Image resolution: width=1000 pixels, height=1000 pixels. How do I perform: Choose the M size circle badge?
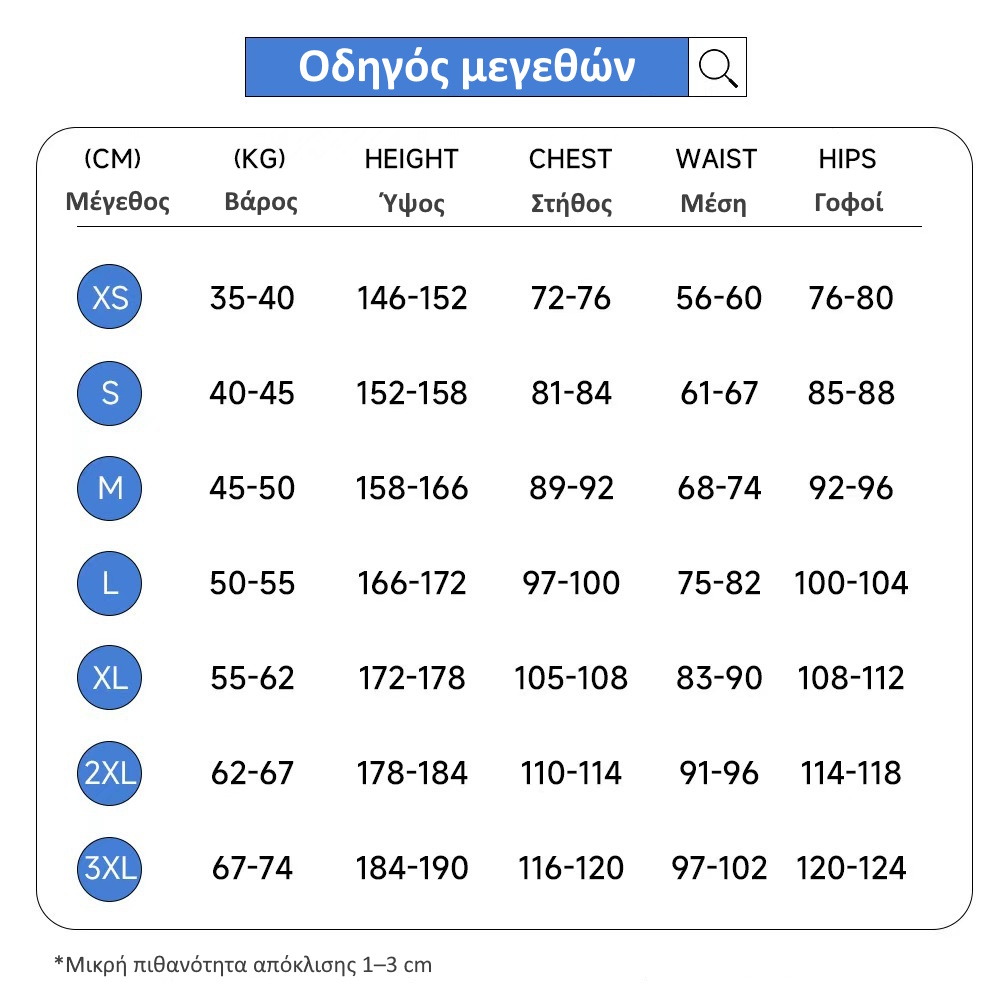coord(110,488)
